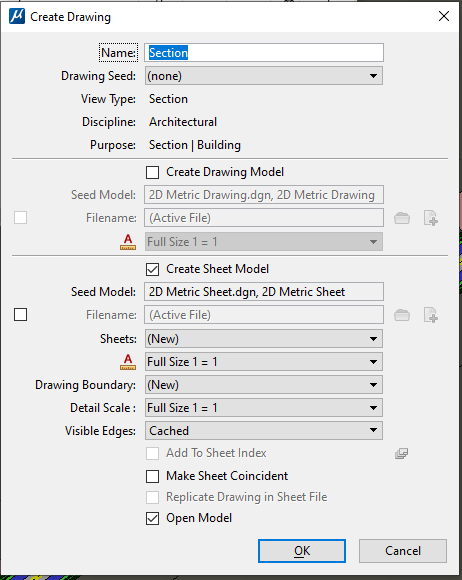This screenshot has width=462, height=580.
Task: Click the MicroStation logo icon in title bar
Action: (17, 17)
